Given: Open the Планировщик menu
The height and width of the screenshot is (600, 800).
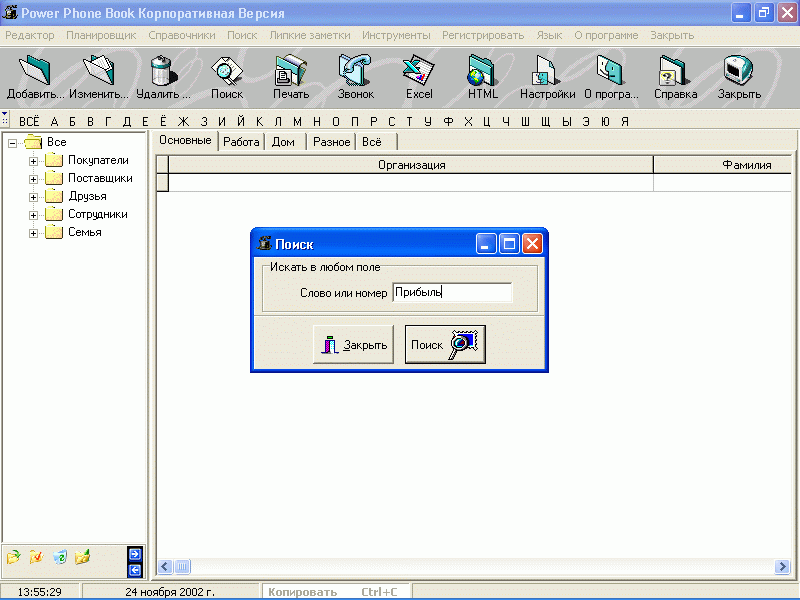Looking at the screenshot, I should [x=101, y=35].
